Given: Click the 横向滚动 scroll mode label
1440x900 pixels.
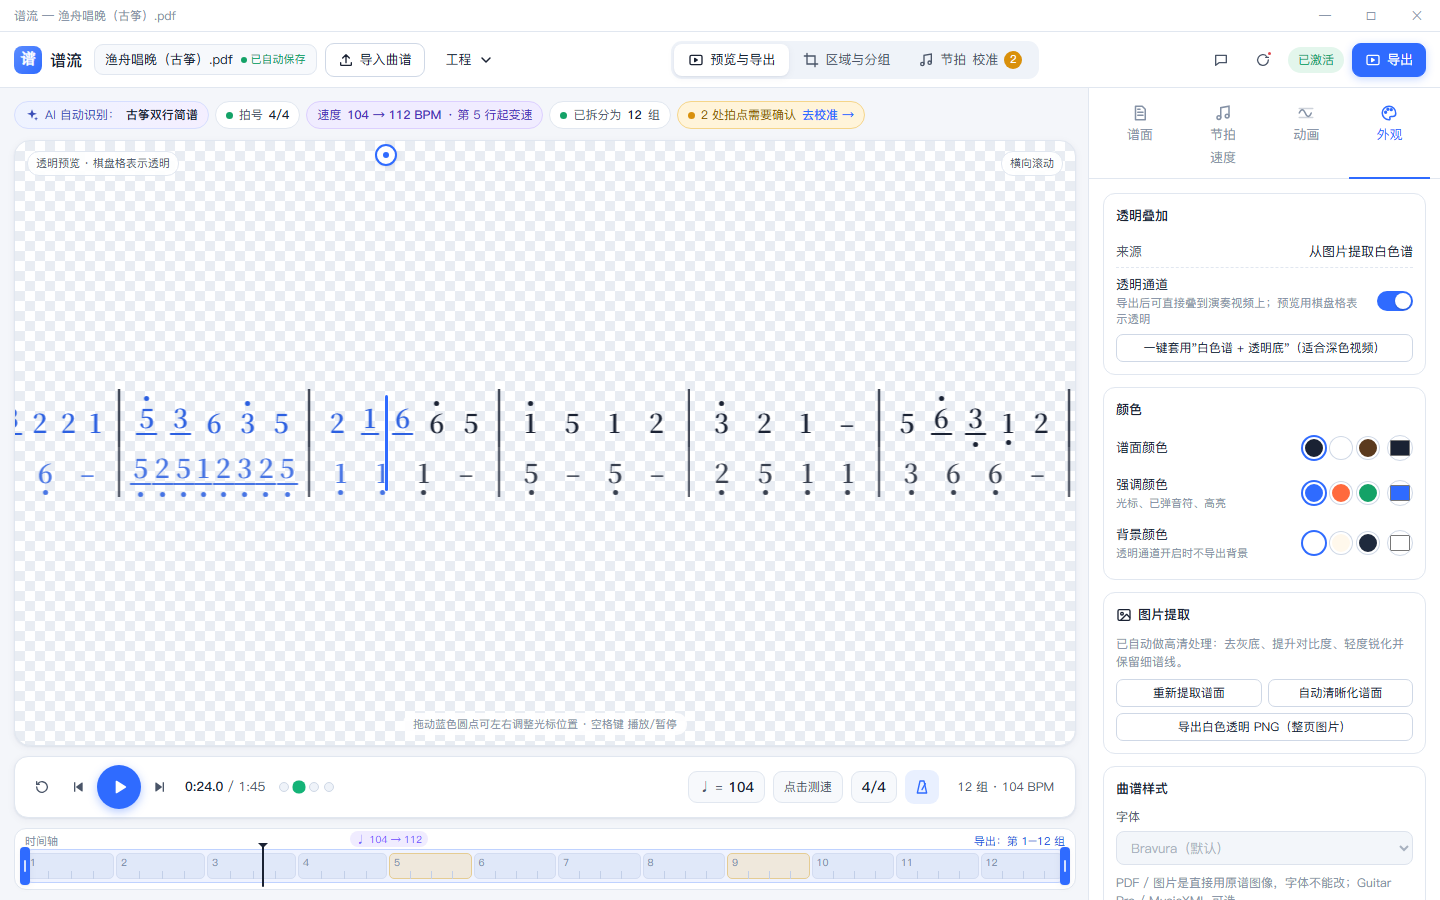Looking at the screenshot, I should tap(1032, 163).
